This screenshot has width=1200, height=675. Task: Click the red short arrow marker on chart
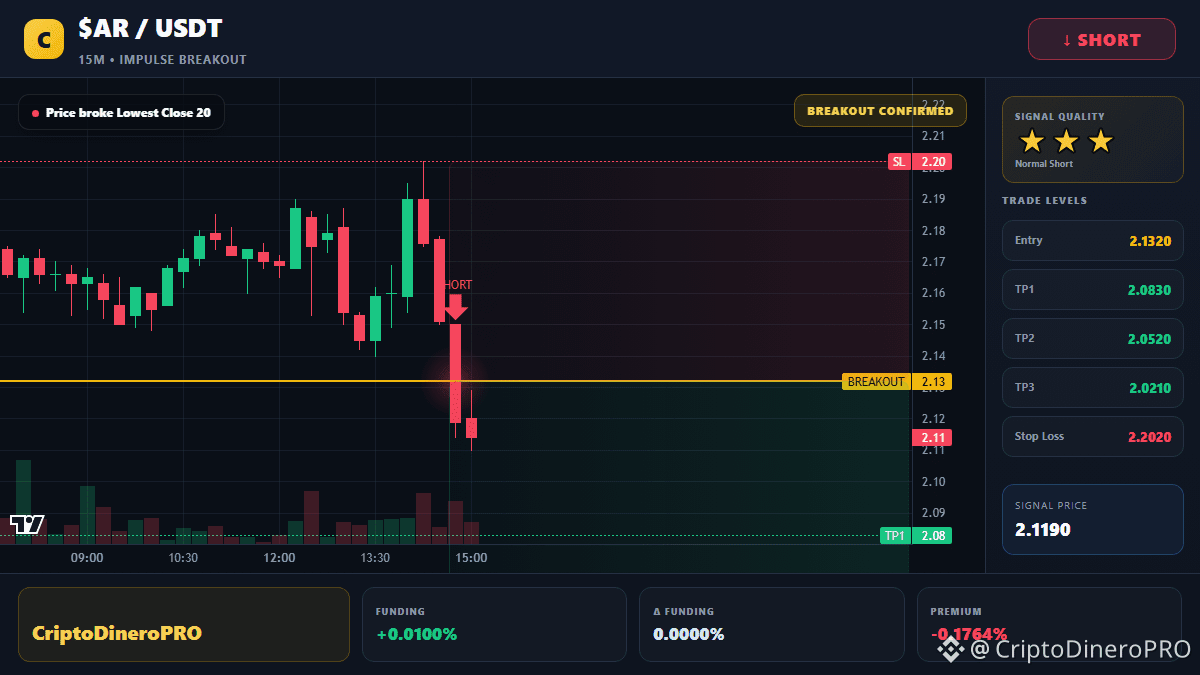[x=455, y=307]
